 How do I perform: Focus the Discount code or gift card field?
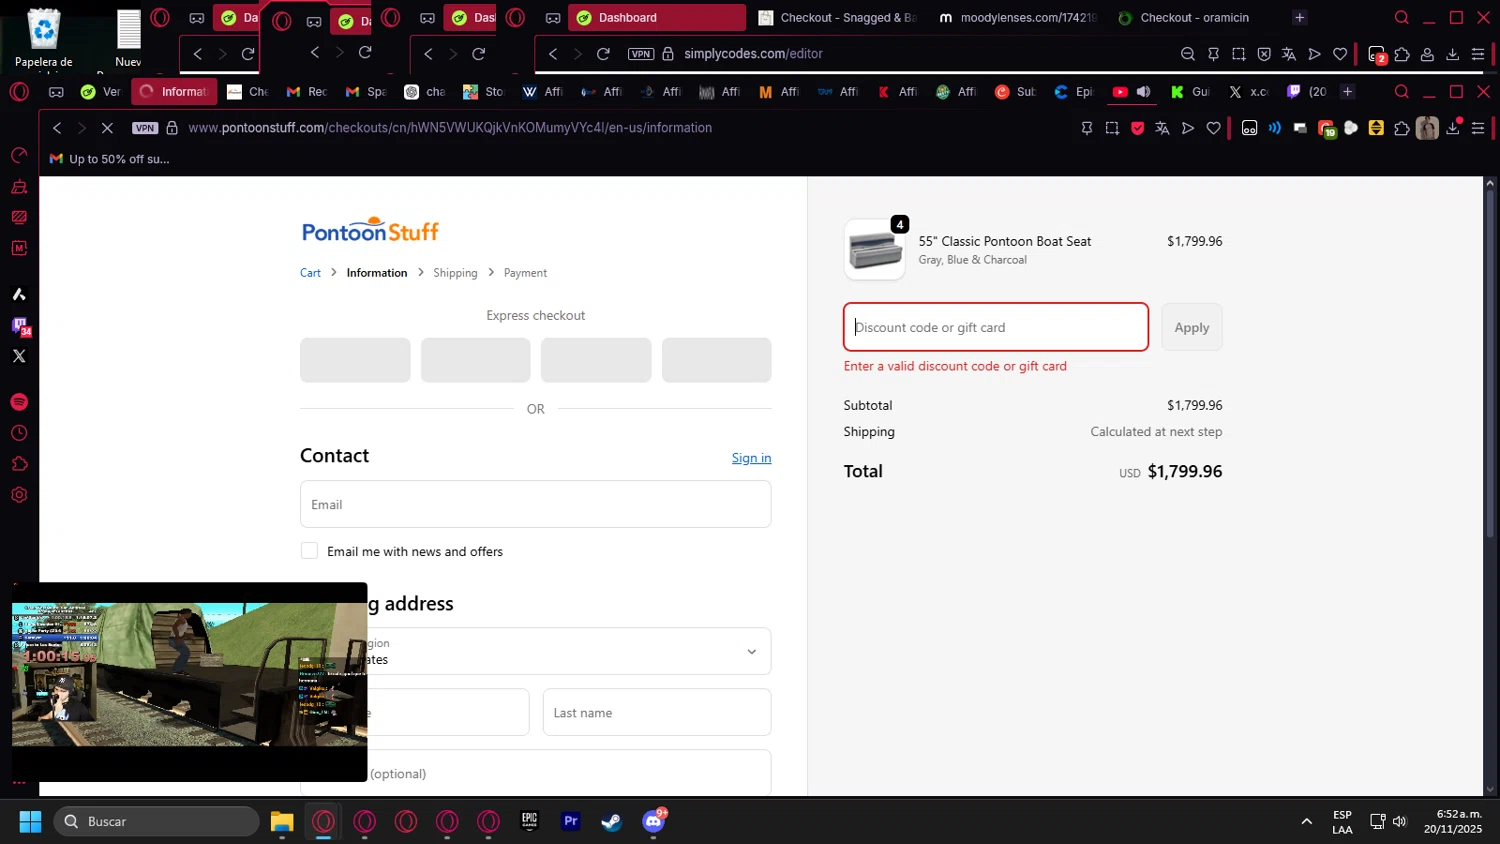[995, 327]
